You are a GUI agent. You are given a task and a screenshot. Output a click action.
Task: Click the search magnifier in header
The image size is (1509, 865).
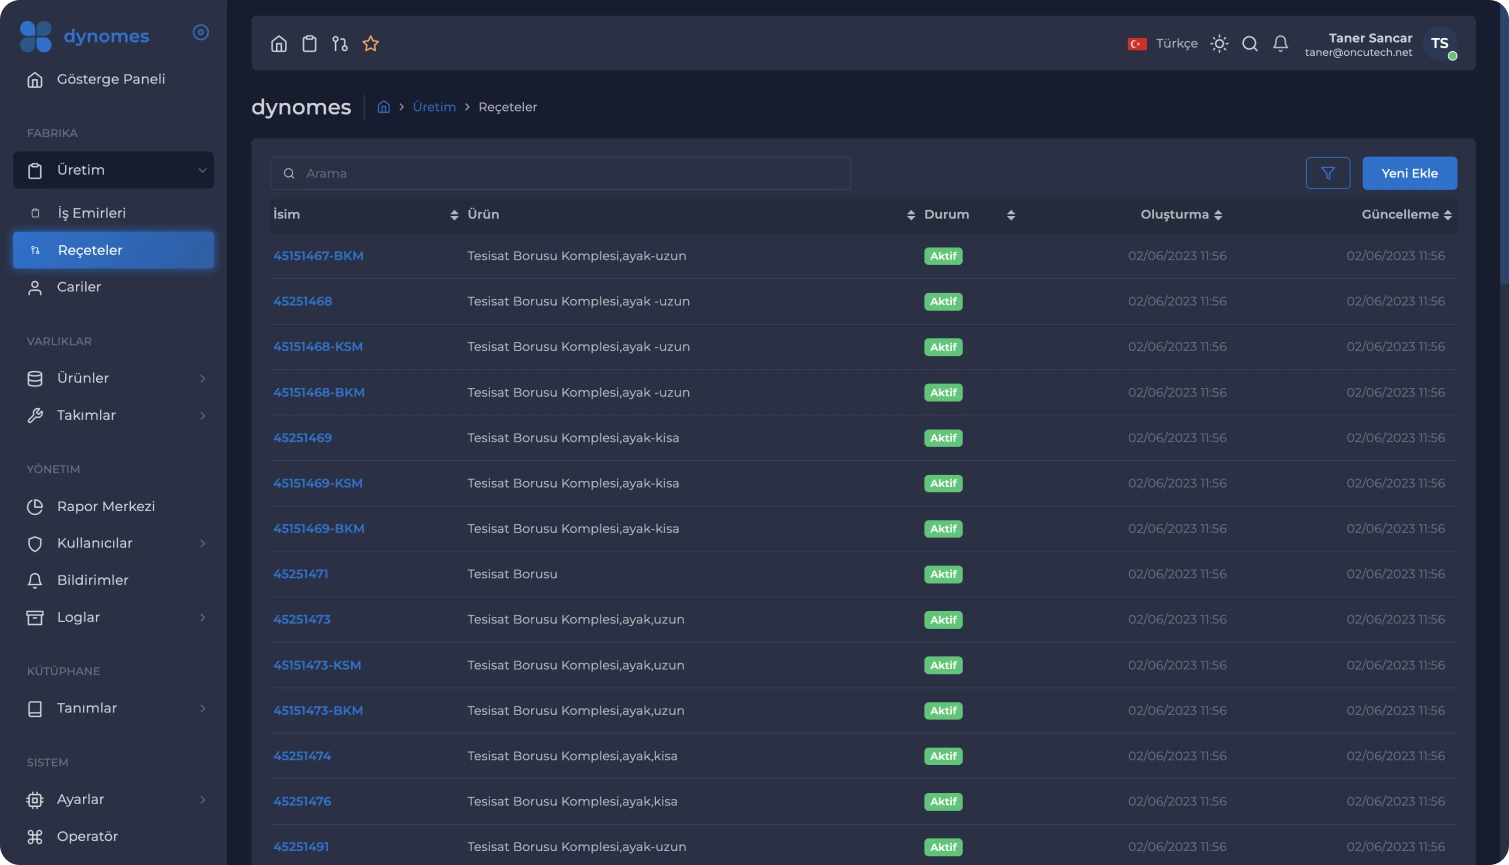pyautogui.click(x=1250, y=43)
